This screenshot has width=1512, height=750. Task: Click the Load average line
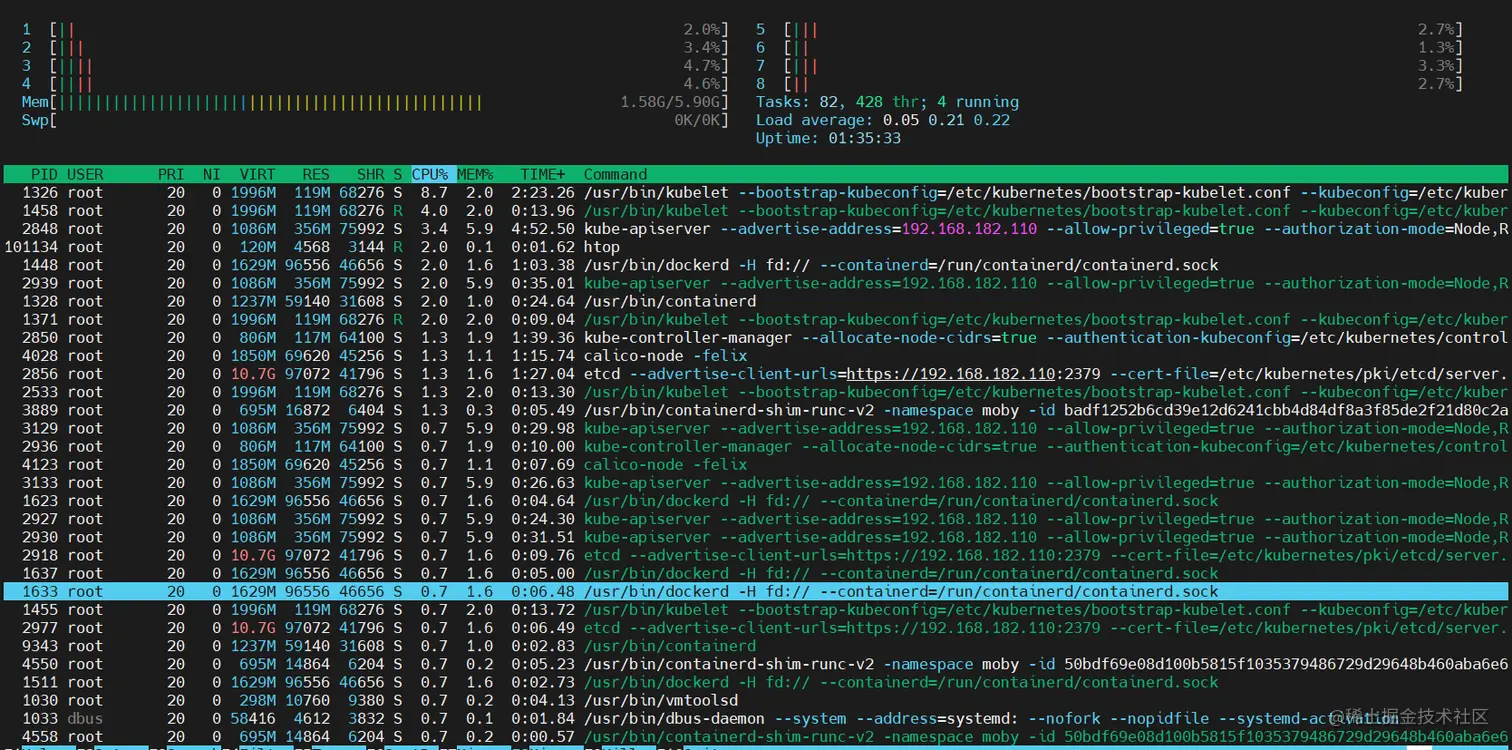883,120
